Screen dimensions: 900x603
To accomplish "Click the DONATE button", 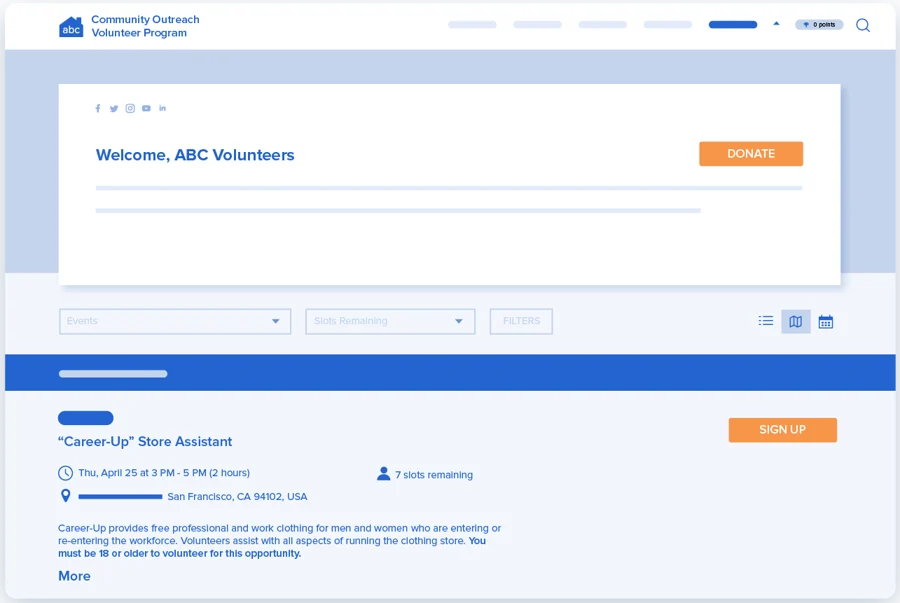I will (x=751, y=153).
